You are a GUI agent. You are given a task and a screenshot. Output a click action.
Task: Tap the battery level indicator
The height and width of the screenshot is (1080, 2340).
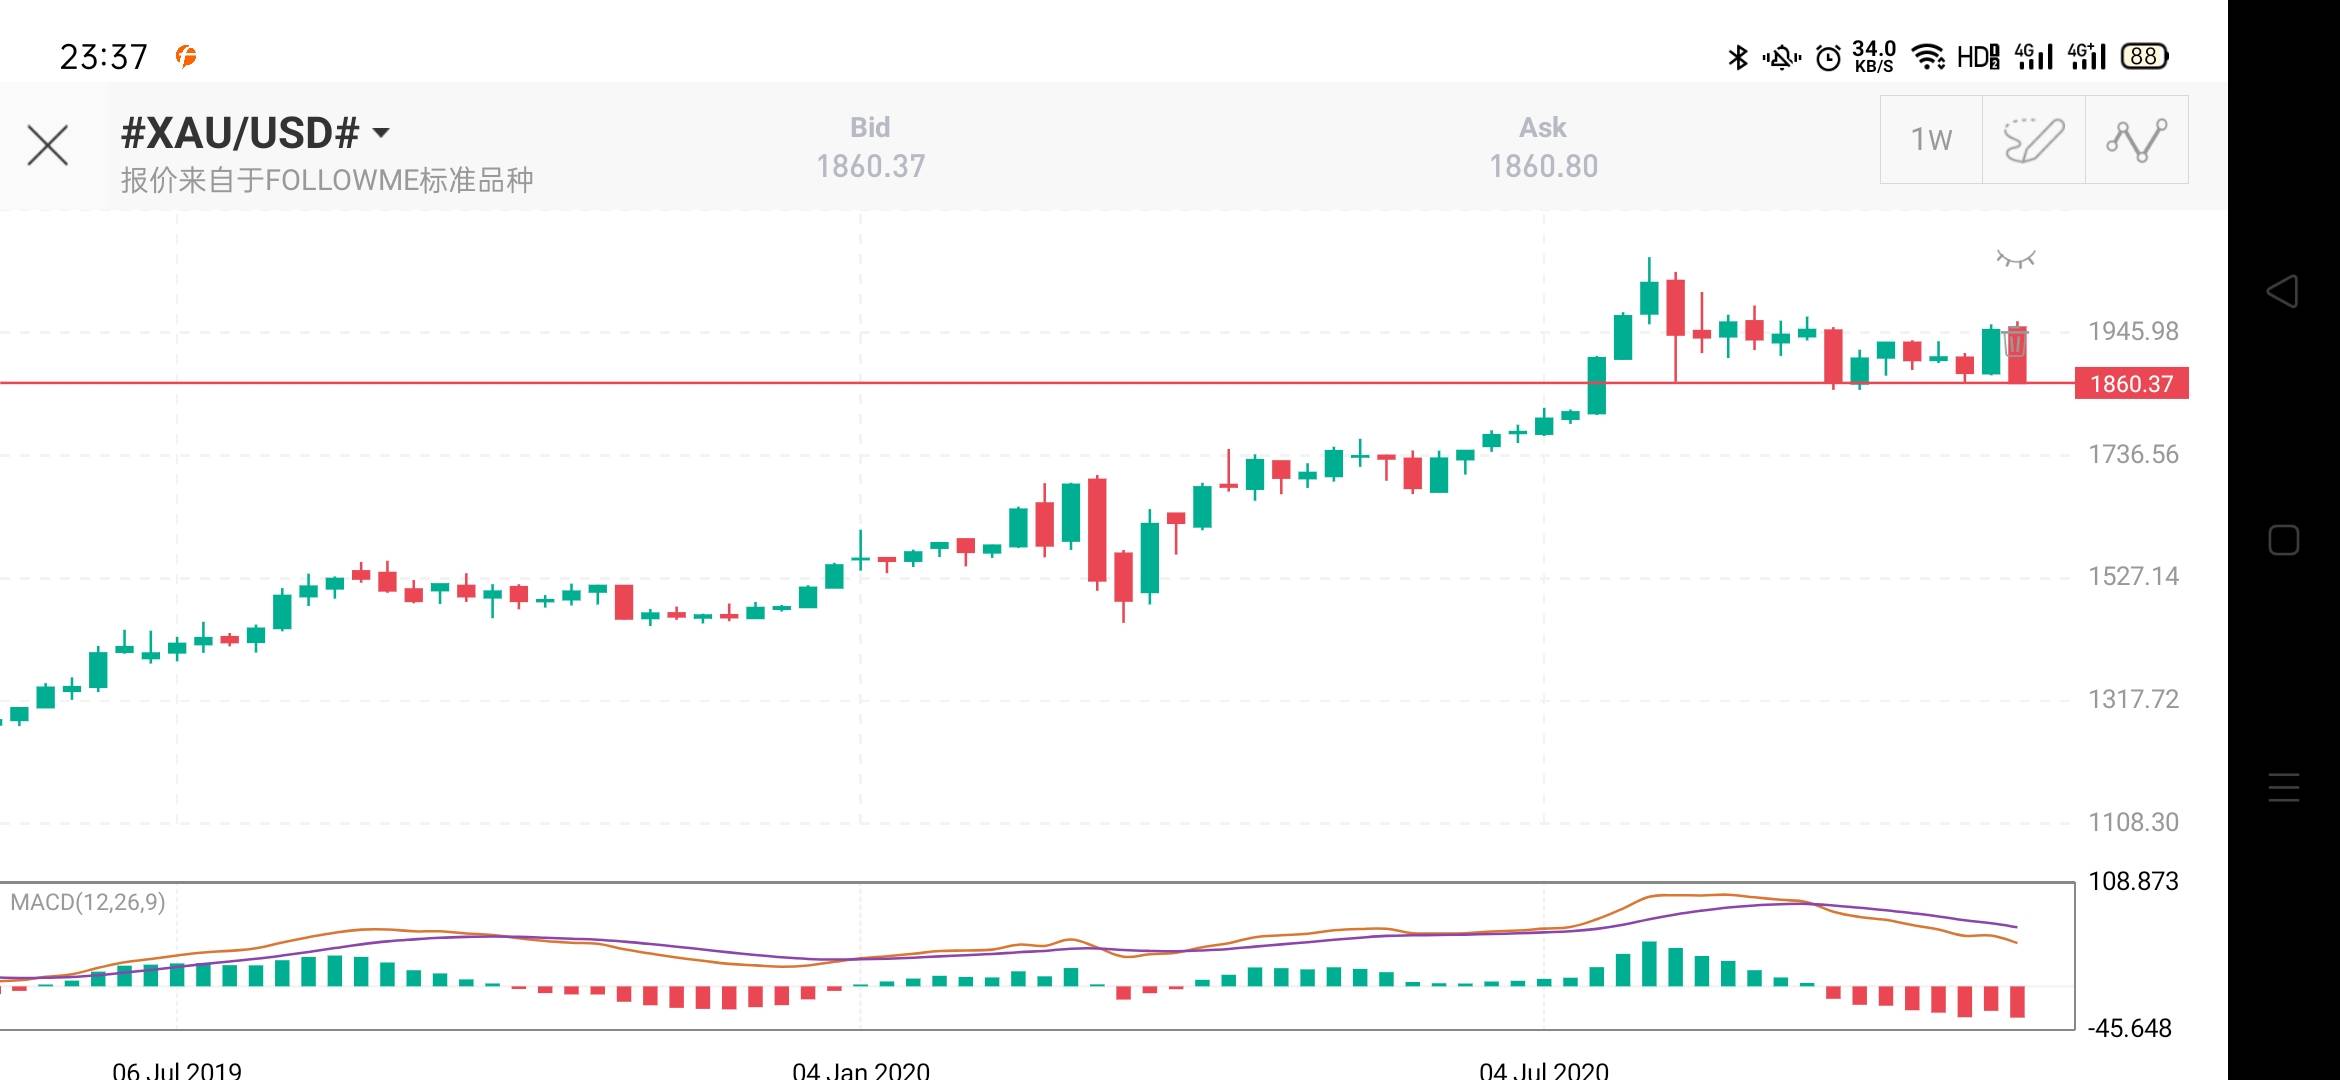coord(2144,56)
